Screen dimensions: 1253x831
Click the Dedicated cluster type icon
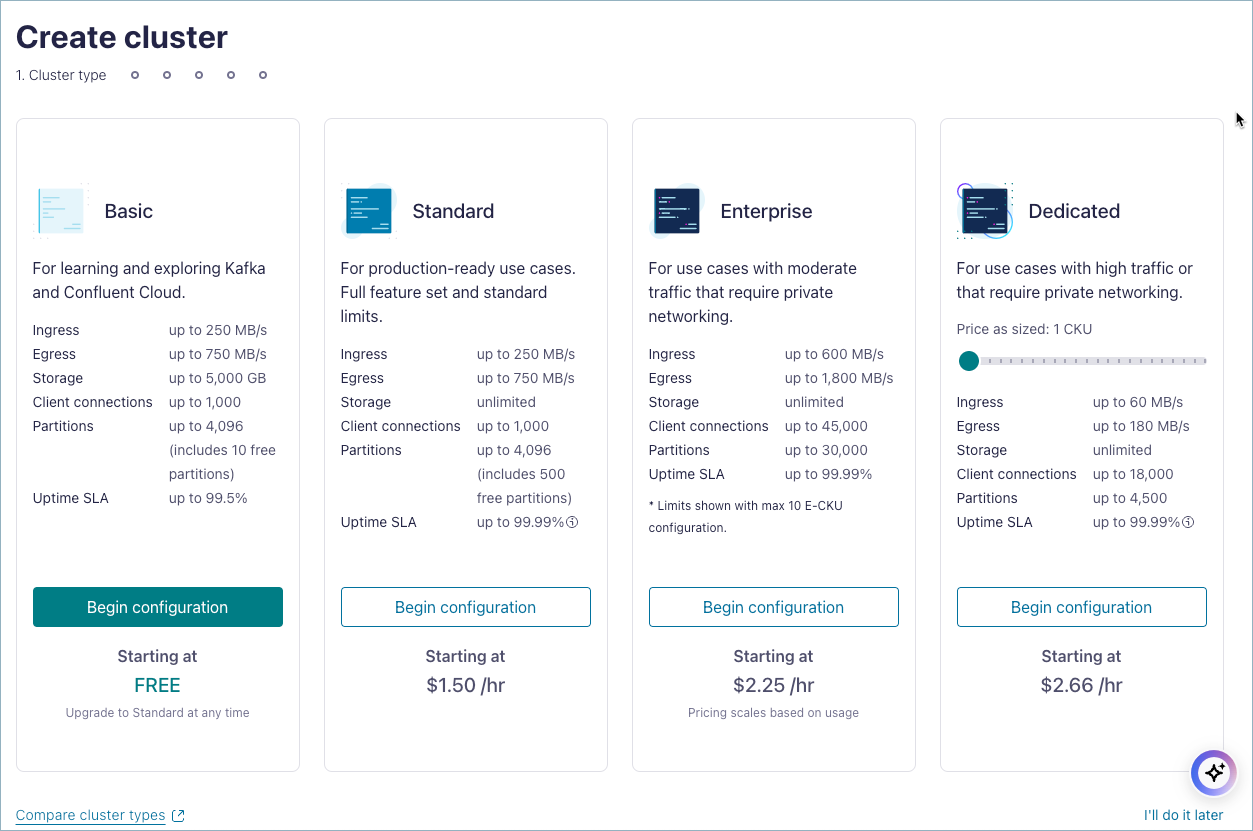[x=984, y=210]
